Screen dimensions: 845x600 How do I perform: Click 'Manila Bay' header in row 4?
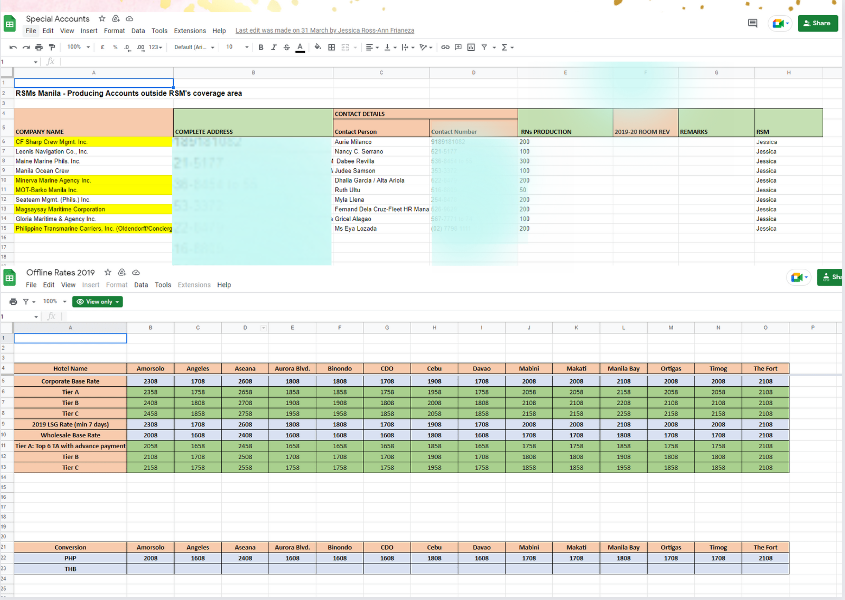pos(624,369)
